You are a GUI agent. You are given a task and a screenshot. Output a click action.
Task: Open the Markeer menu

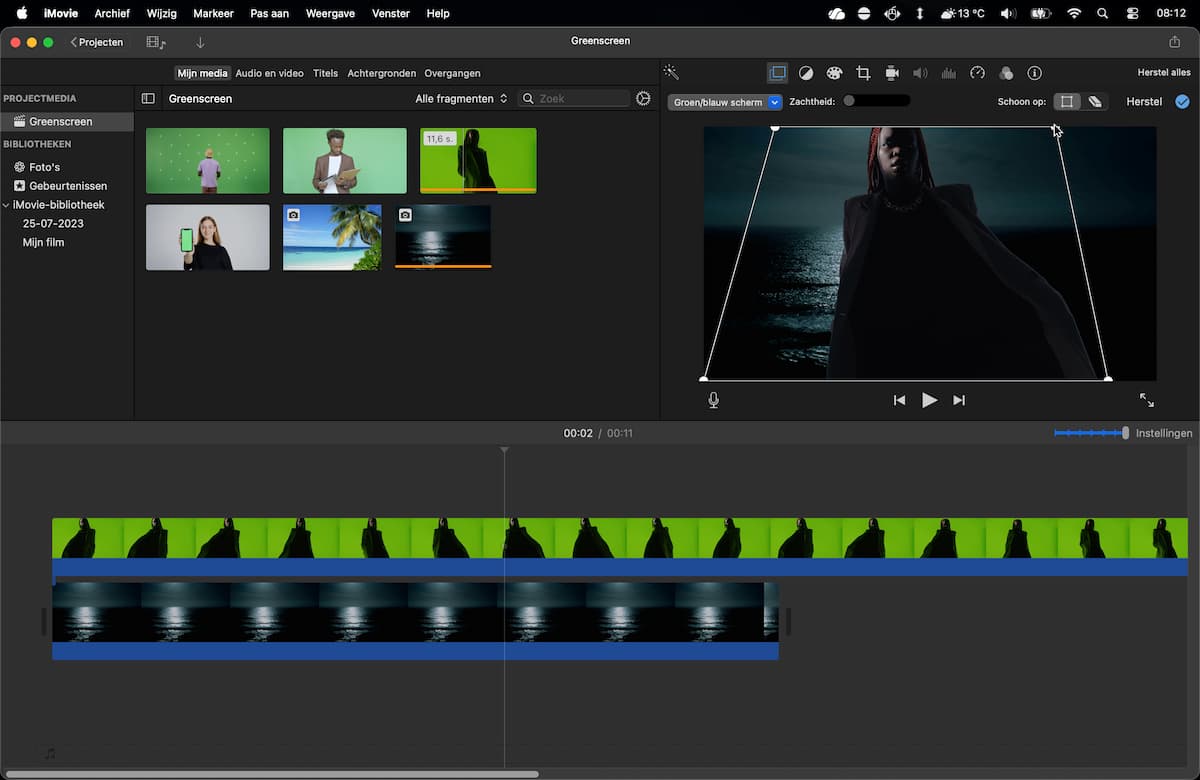(213, 13)
